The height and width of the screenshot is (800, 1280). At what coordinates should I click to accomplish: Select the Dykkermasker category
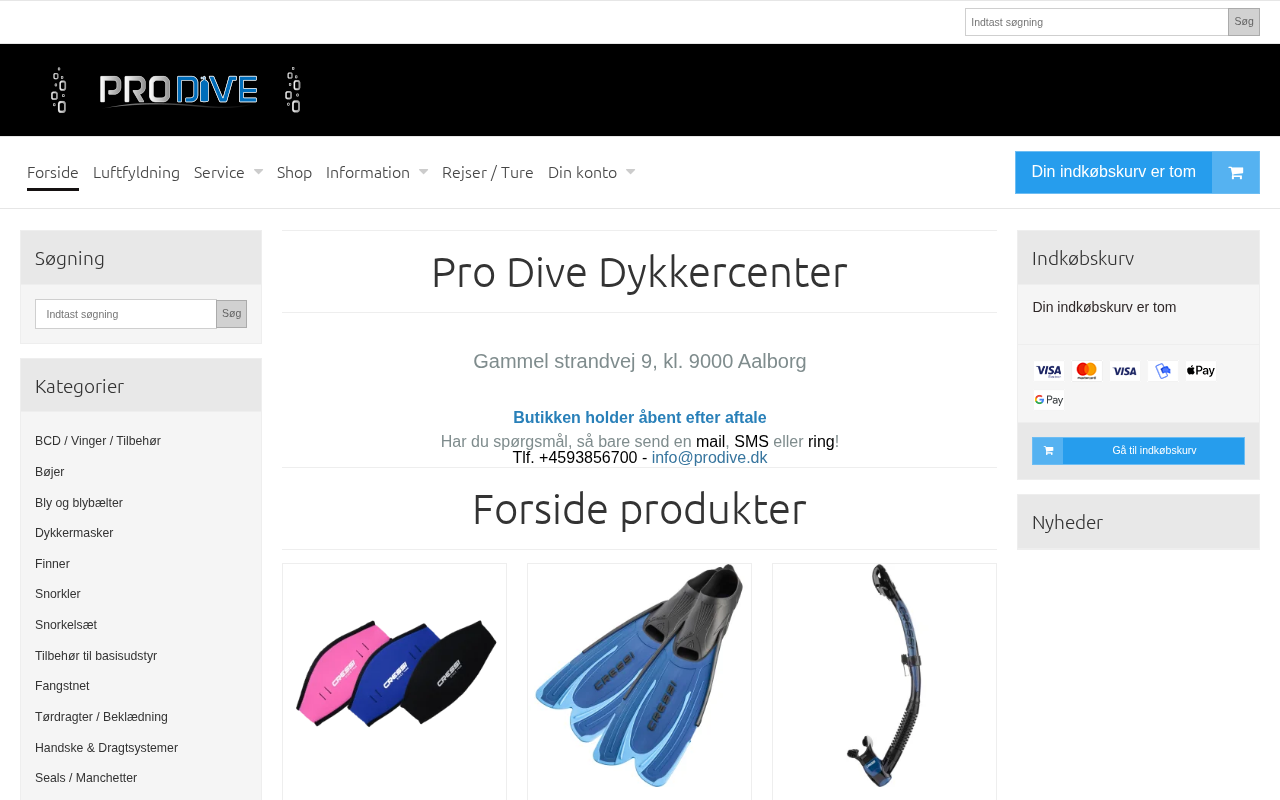point(74,533)
